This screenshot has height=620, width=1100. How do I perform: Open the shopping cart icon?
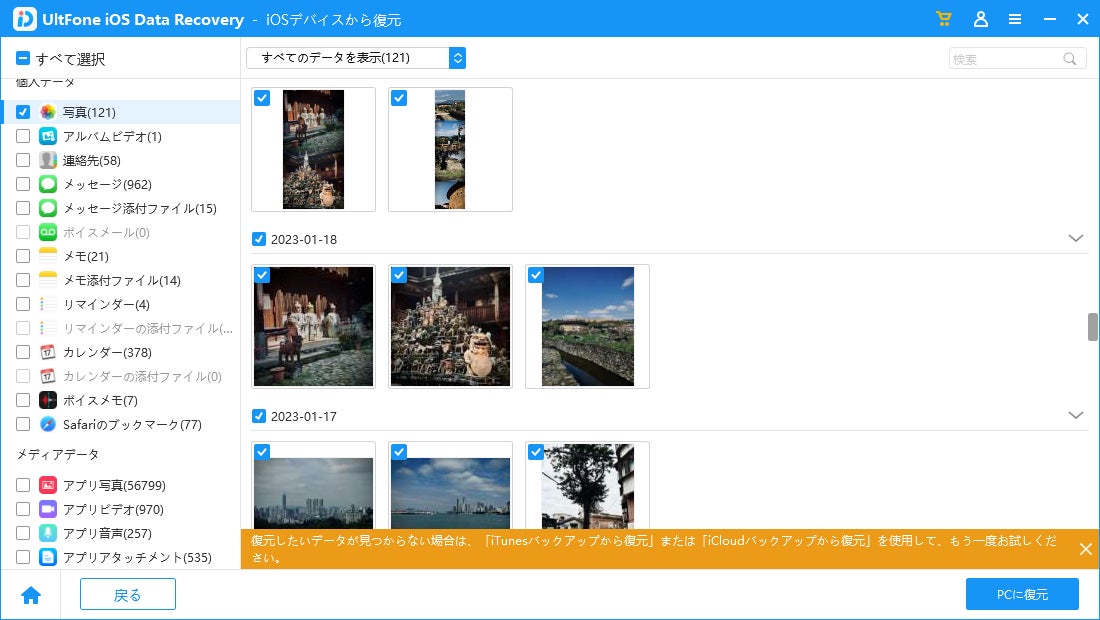click(x=944, y=19)
